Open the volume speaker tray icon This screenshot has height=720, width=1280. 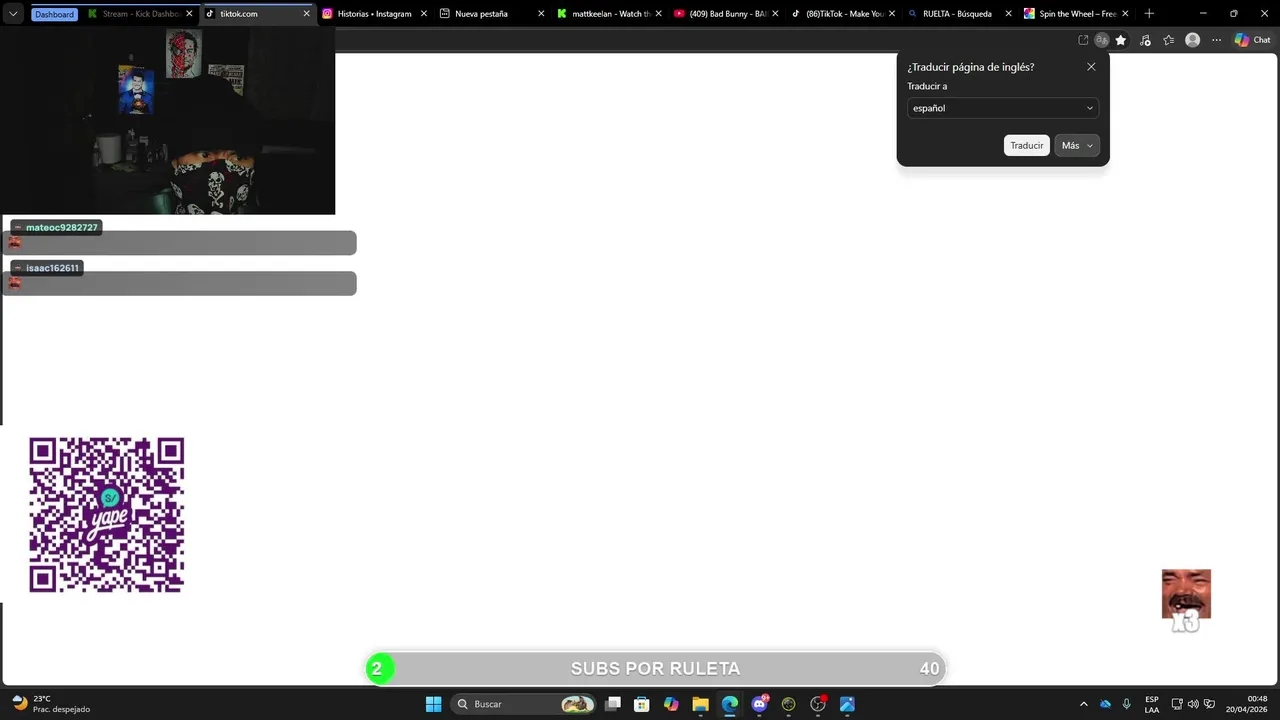tap(1192, 704)
